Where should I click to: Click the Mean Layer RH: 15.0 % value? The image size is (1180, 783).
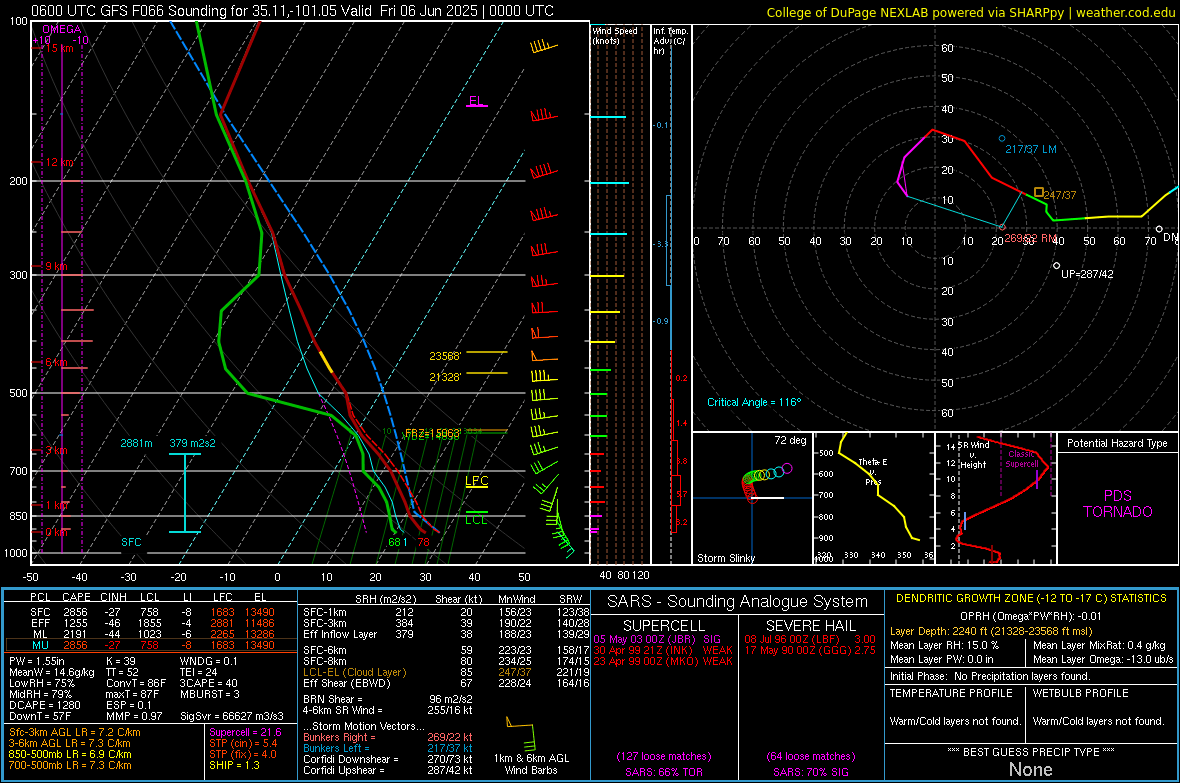click(944, 645)
